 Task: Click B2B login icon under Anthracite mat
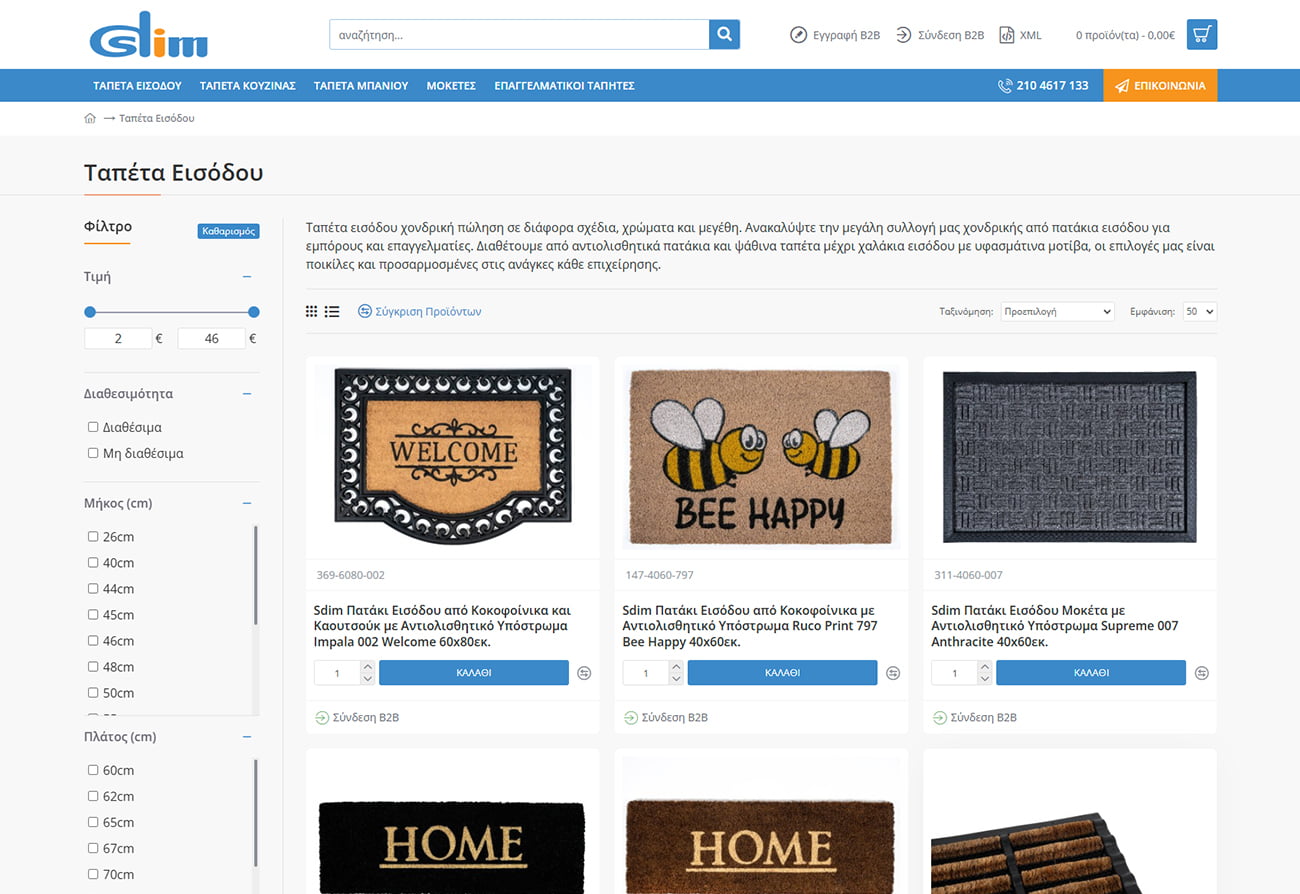(940, 717)
